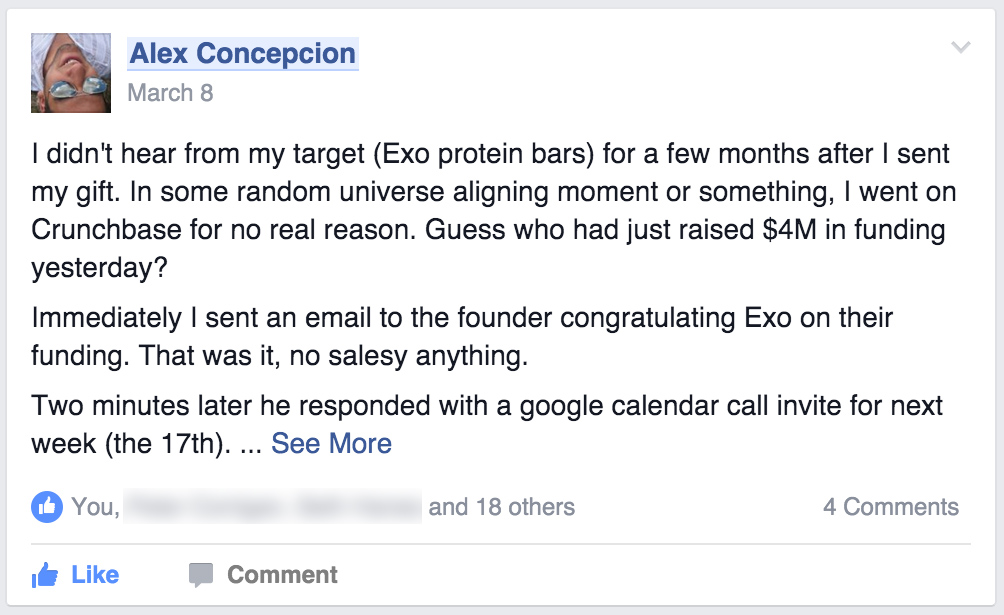This screenshot has width=1004, height=615.
Task: Click the "$4M in funding" text
Action: click(x=854, y=229)
